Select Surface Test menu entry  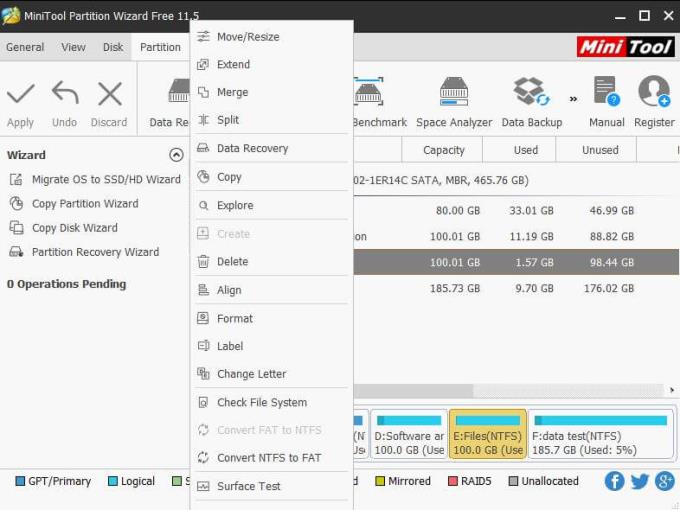point(271,486)
